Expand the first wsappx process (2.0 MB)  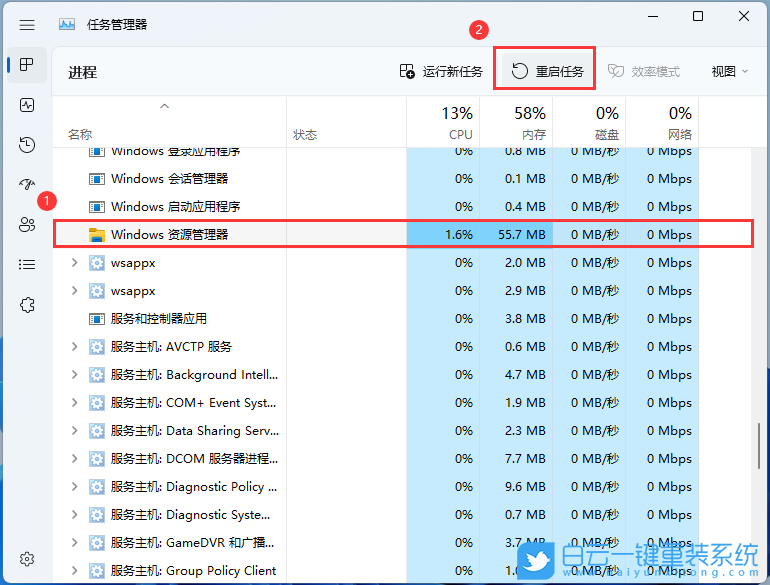[74, 263]
